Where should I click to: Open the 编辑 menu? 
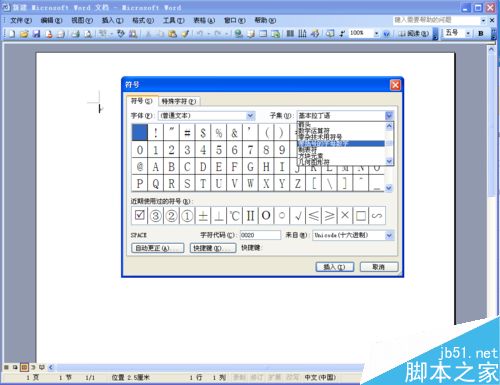[51, 21]
